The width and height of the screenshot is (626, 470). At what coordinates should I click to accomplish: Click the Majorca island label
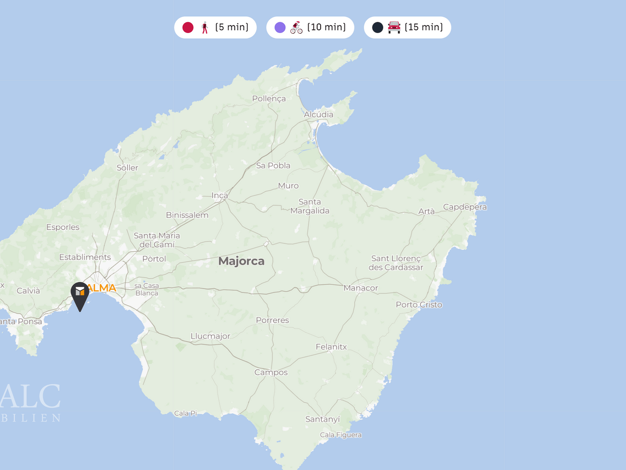pos(241,261)
